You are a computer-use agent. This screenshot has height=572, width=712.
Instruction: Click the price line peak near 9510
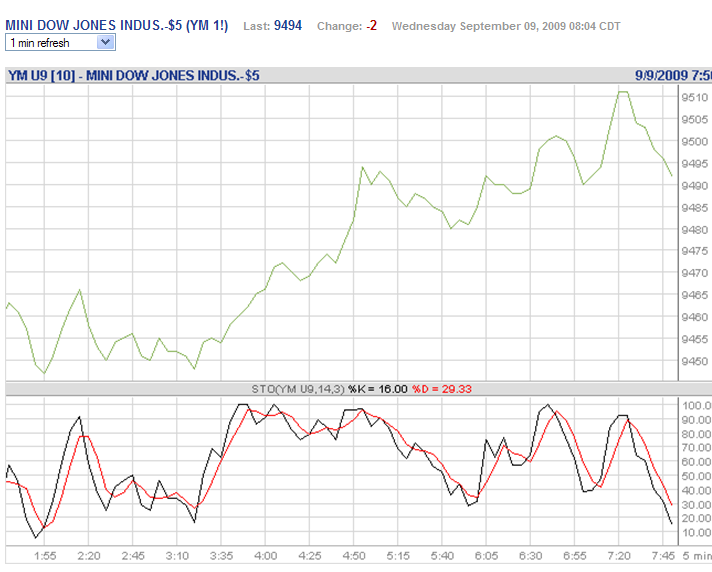(x=623, y=92)
